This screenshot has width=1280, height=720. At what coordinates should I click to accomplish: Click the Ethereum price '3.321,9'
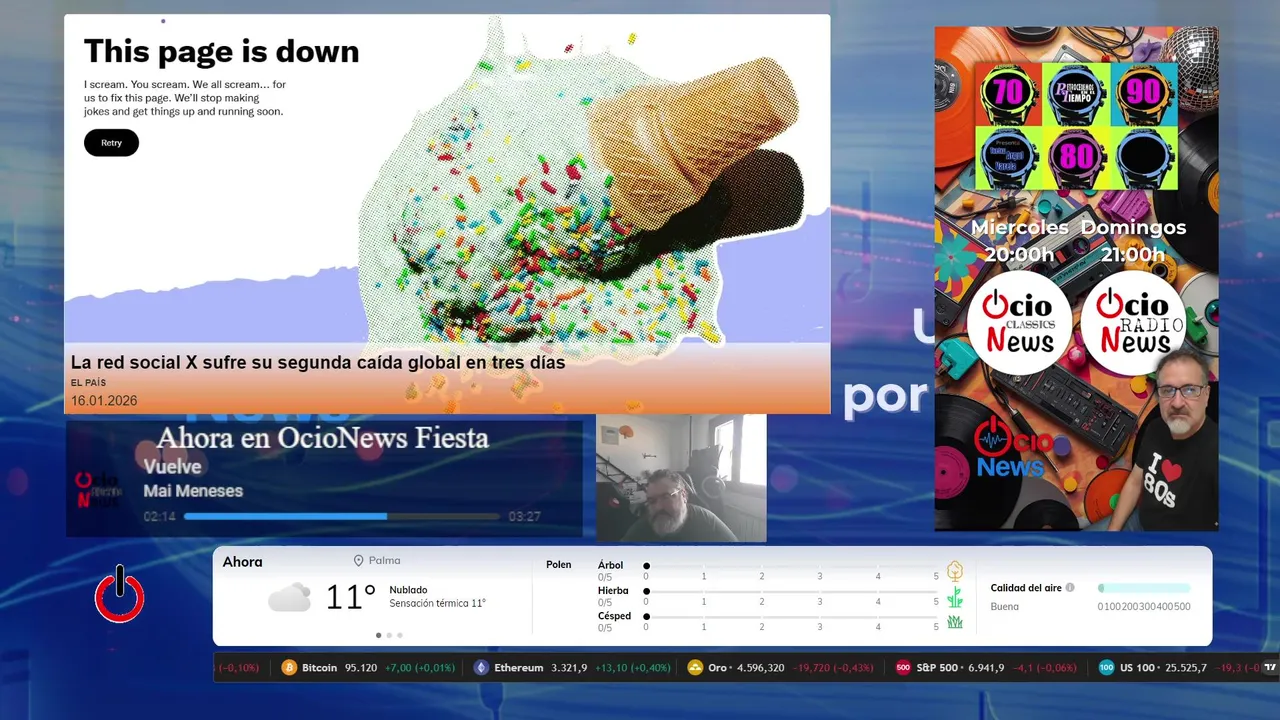click(569, 668)
